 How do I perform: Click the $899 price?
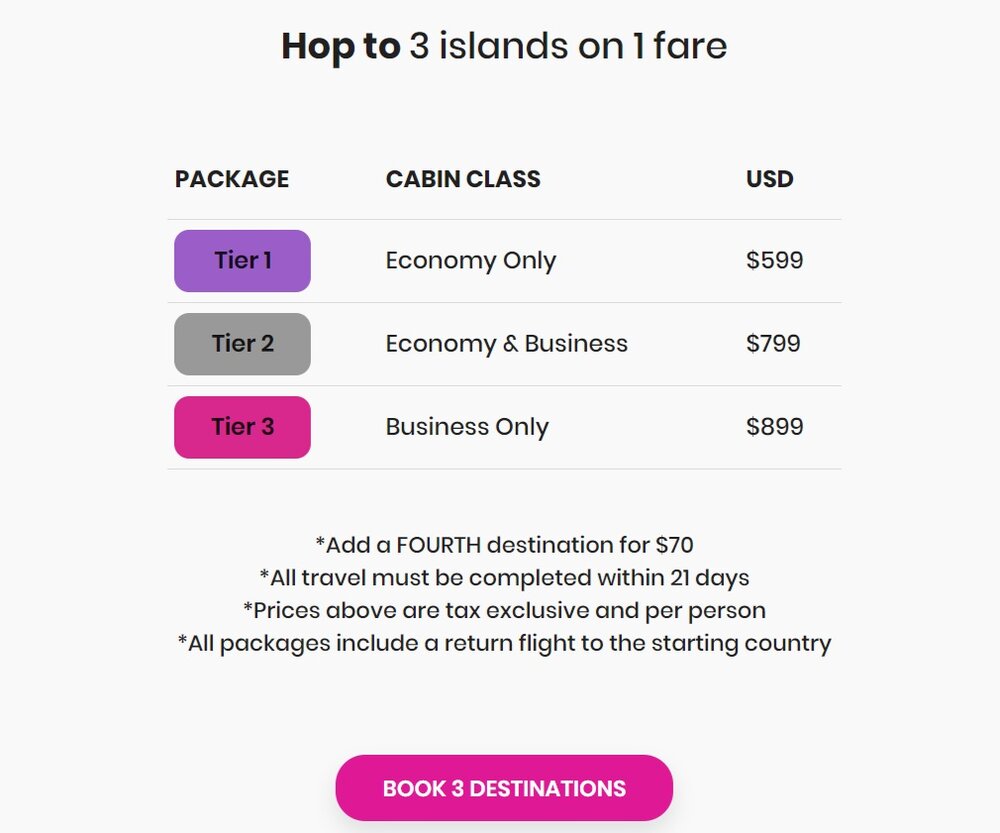point(775,427)
